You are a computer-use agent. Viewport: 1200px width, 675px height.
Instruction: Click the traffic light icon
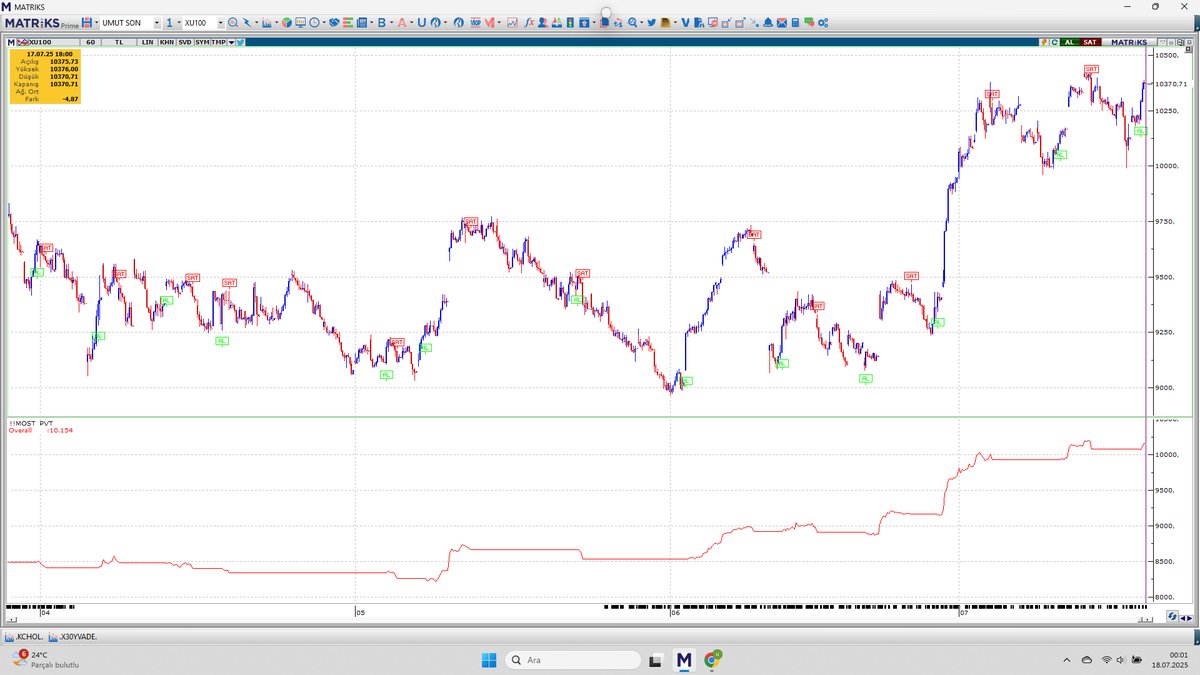pyautogui.click(x=570, y=22)
